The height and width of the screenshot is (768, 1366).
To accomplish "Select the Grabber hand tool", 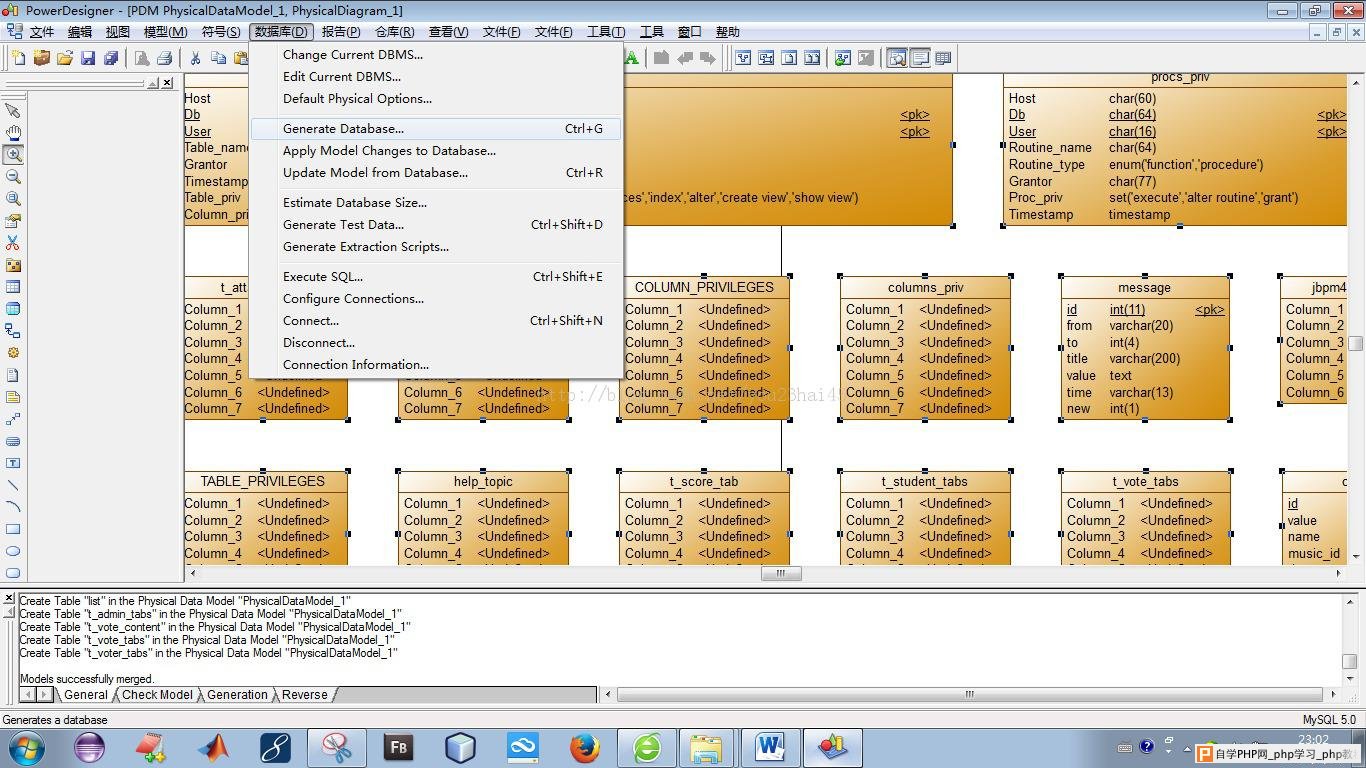I will pyautogui.click(x=13, y=132).
